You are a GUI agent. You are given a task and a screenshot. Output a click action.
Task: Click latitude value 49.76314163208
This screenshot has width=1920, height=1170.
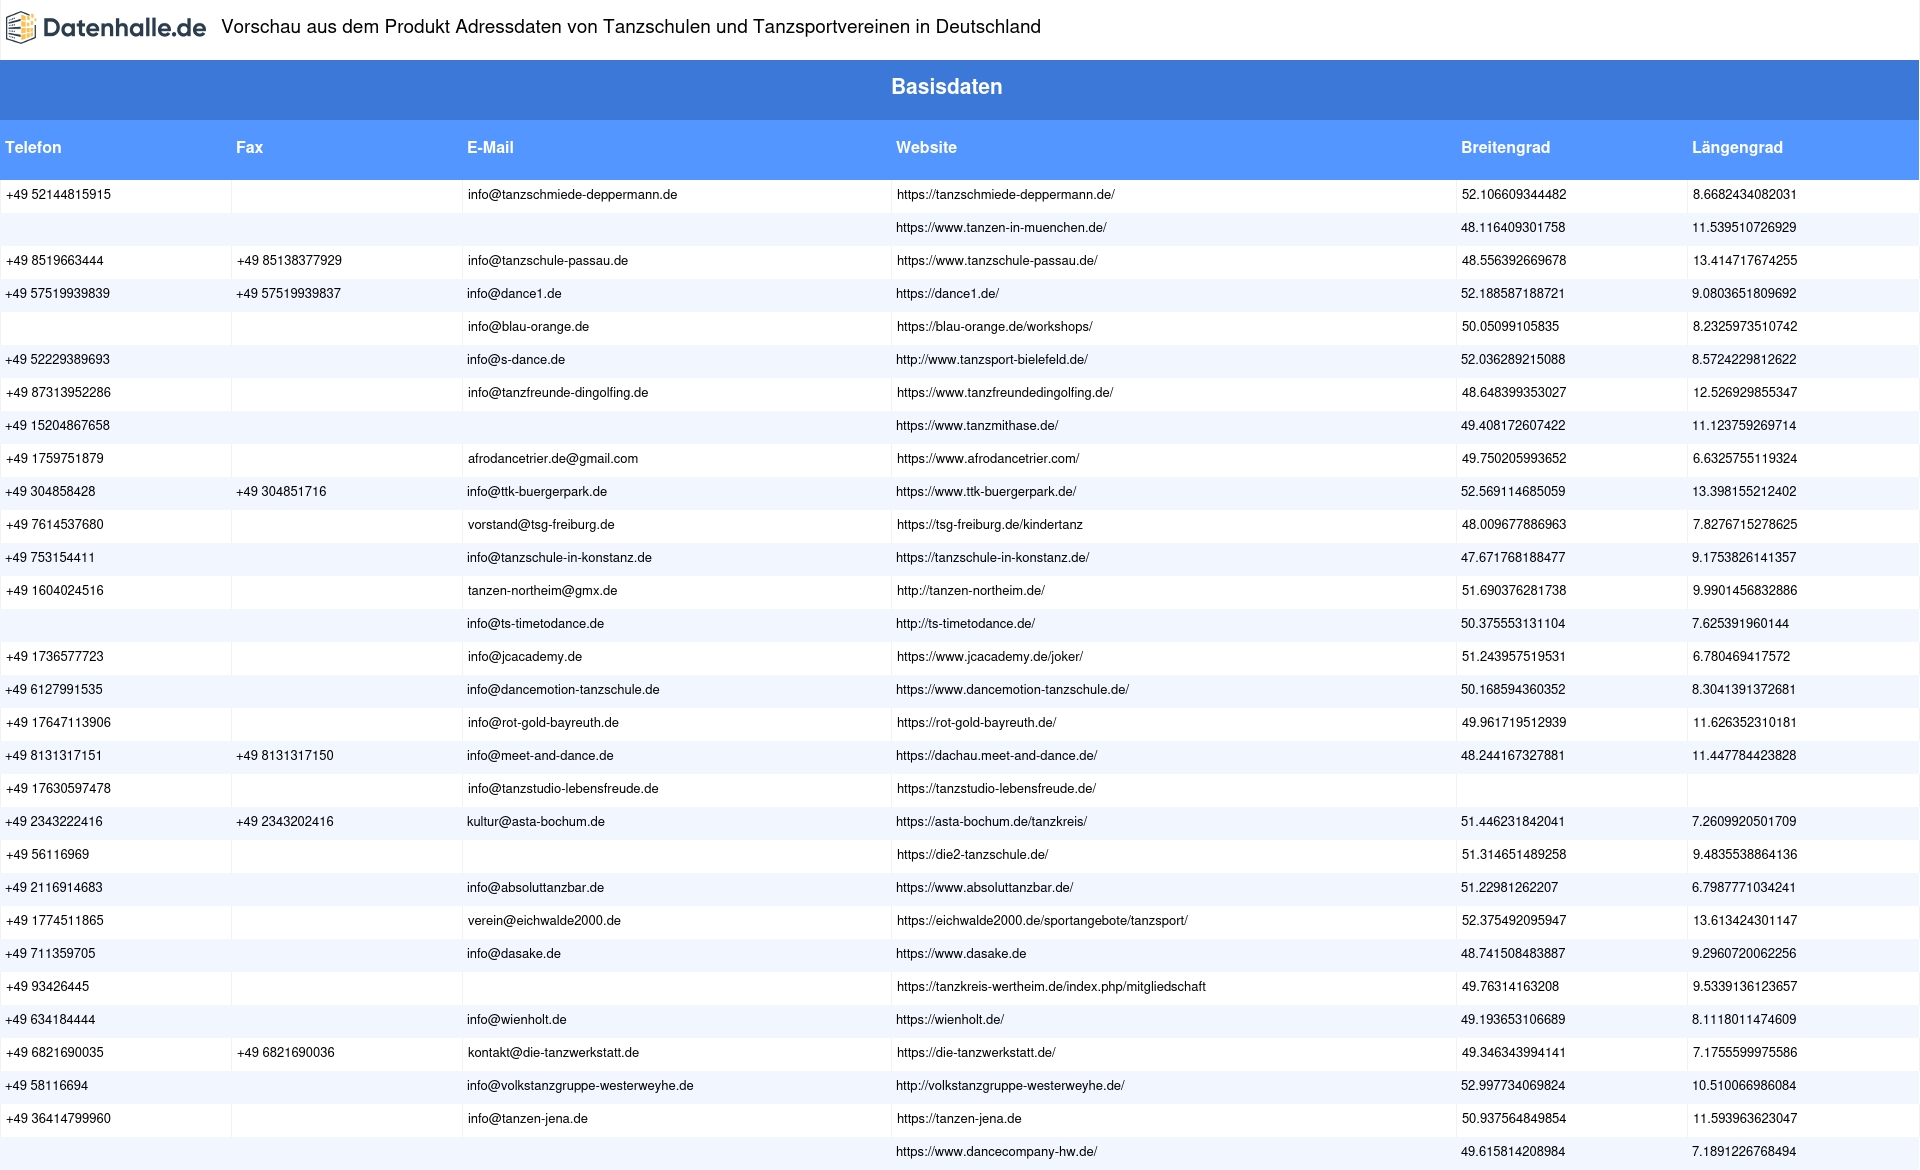[1510, 987]
